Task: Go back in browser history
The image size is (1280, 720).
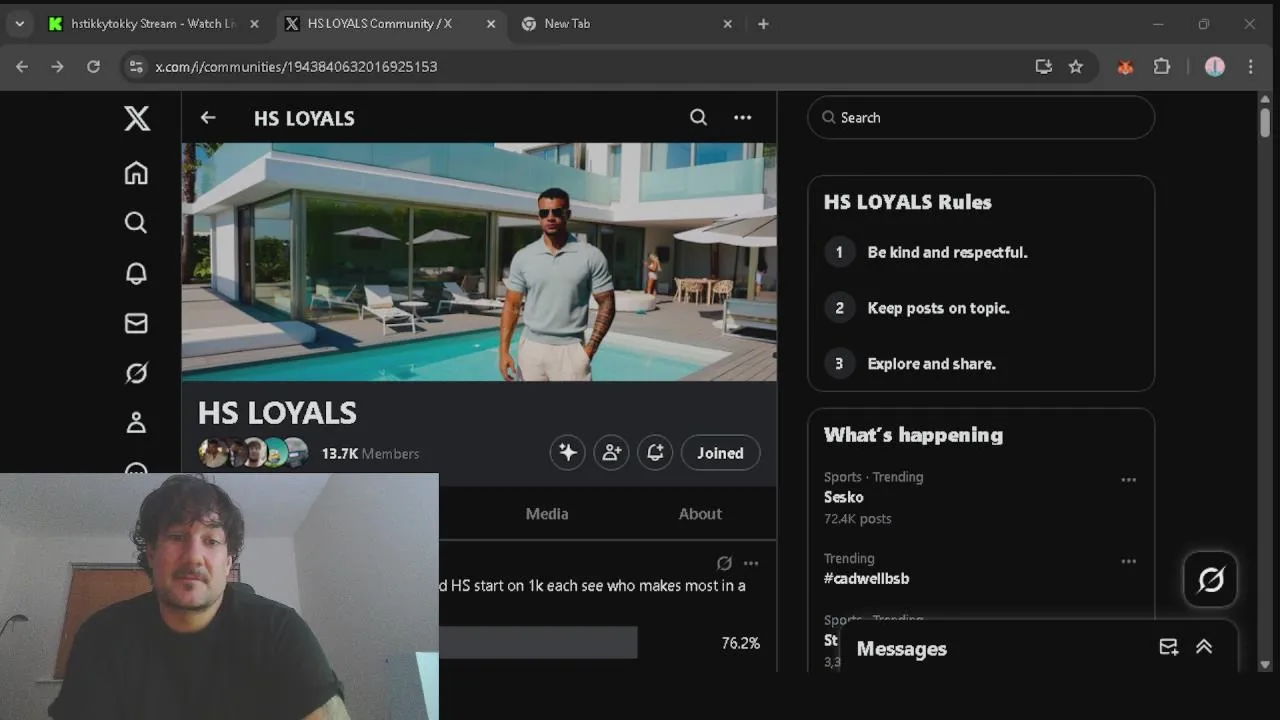Action: (x=22, y=67)
